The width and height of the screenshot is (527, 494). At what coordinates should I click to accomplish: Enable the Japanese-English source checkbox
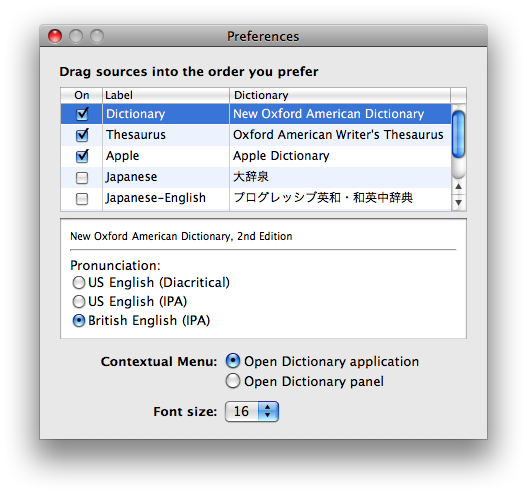pyautogui.click(x=82, y=199)
